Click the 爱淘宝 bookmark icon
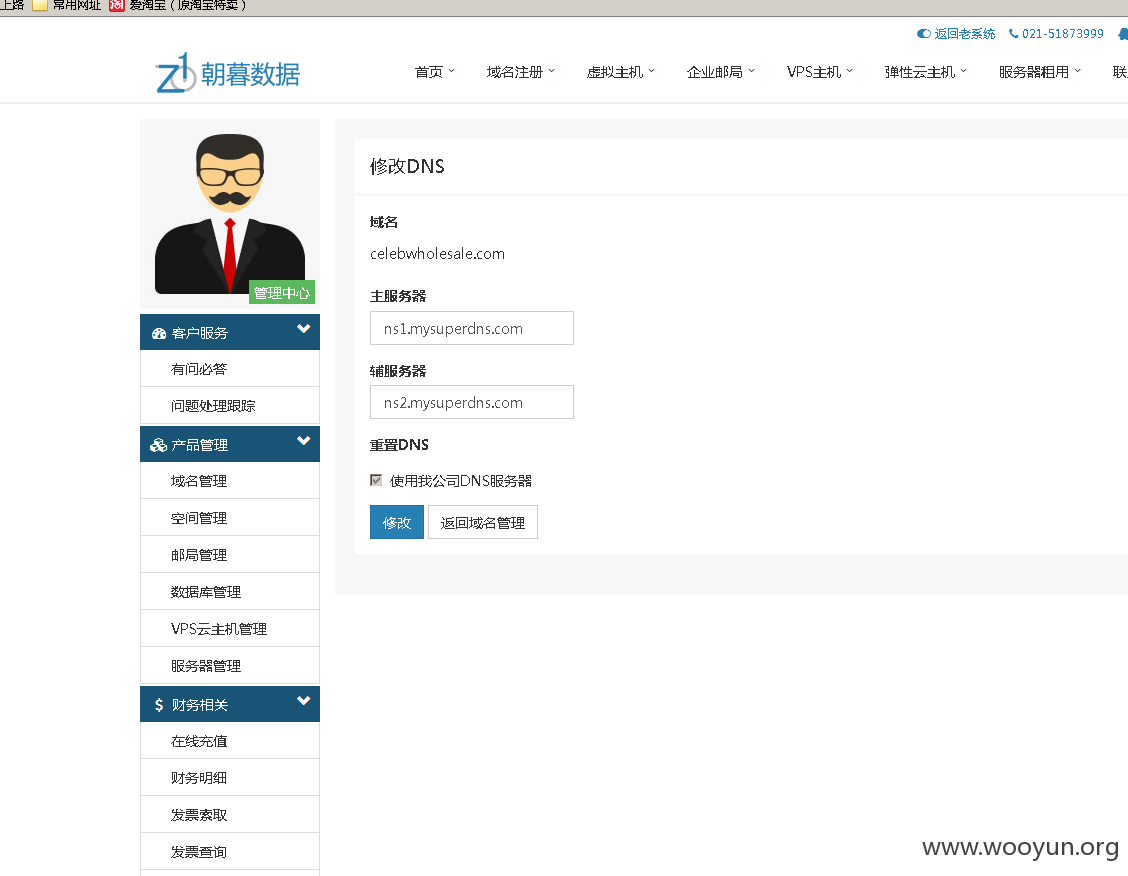The width and height of the screenshot is (1128, 876). point(117,5)
